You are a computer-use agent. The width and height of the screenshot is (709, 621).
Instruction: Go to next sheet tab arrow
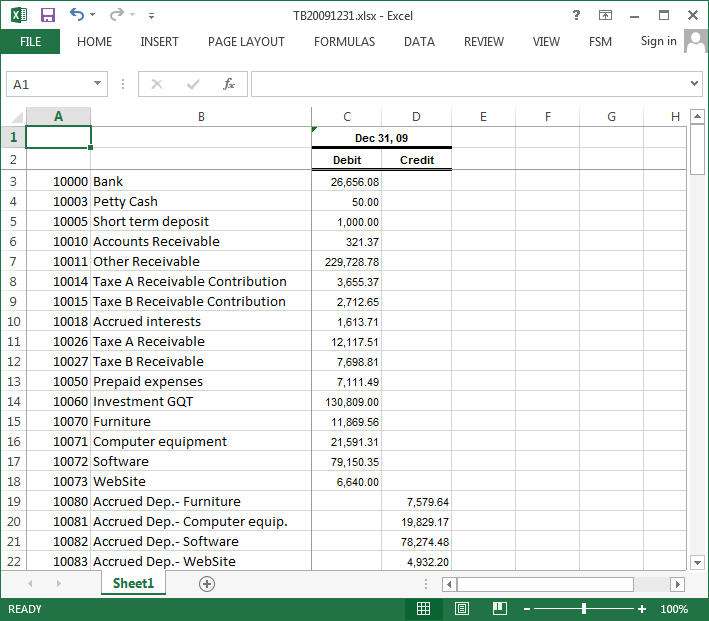click(58, 583)
